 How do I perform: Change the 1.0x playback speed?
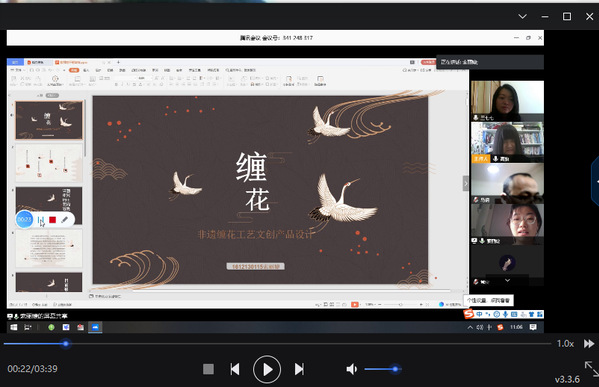[565, 343]
